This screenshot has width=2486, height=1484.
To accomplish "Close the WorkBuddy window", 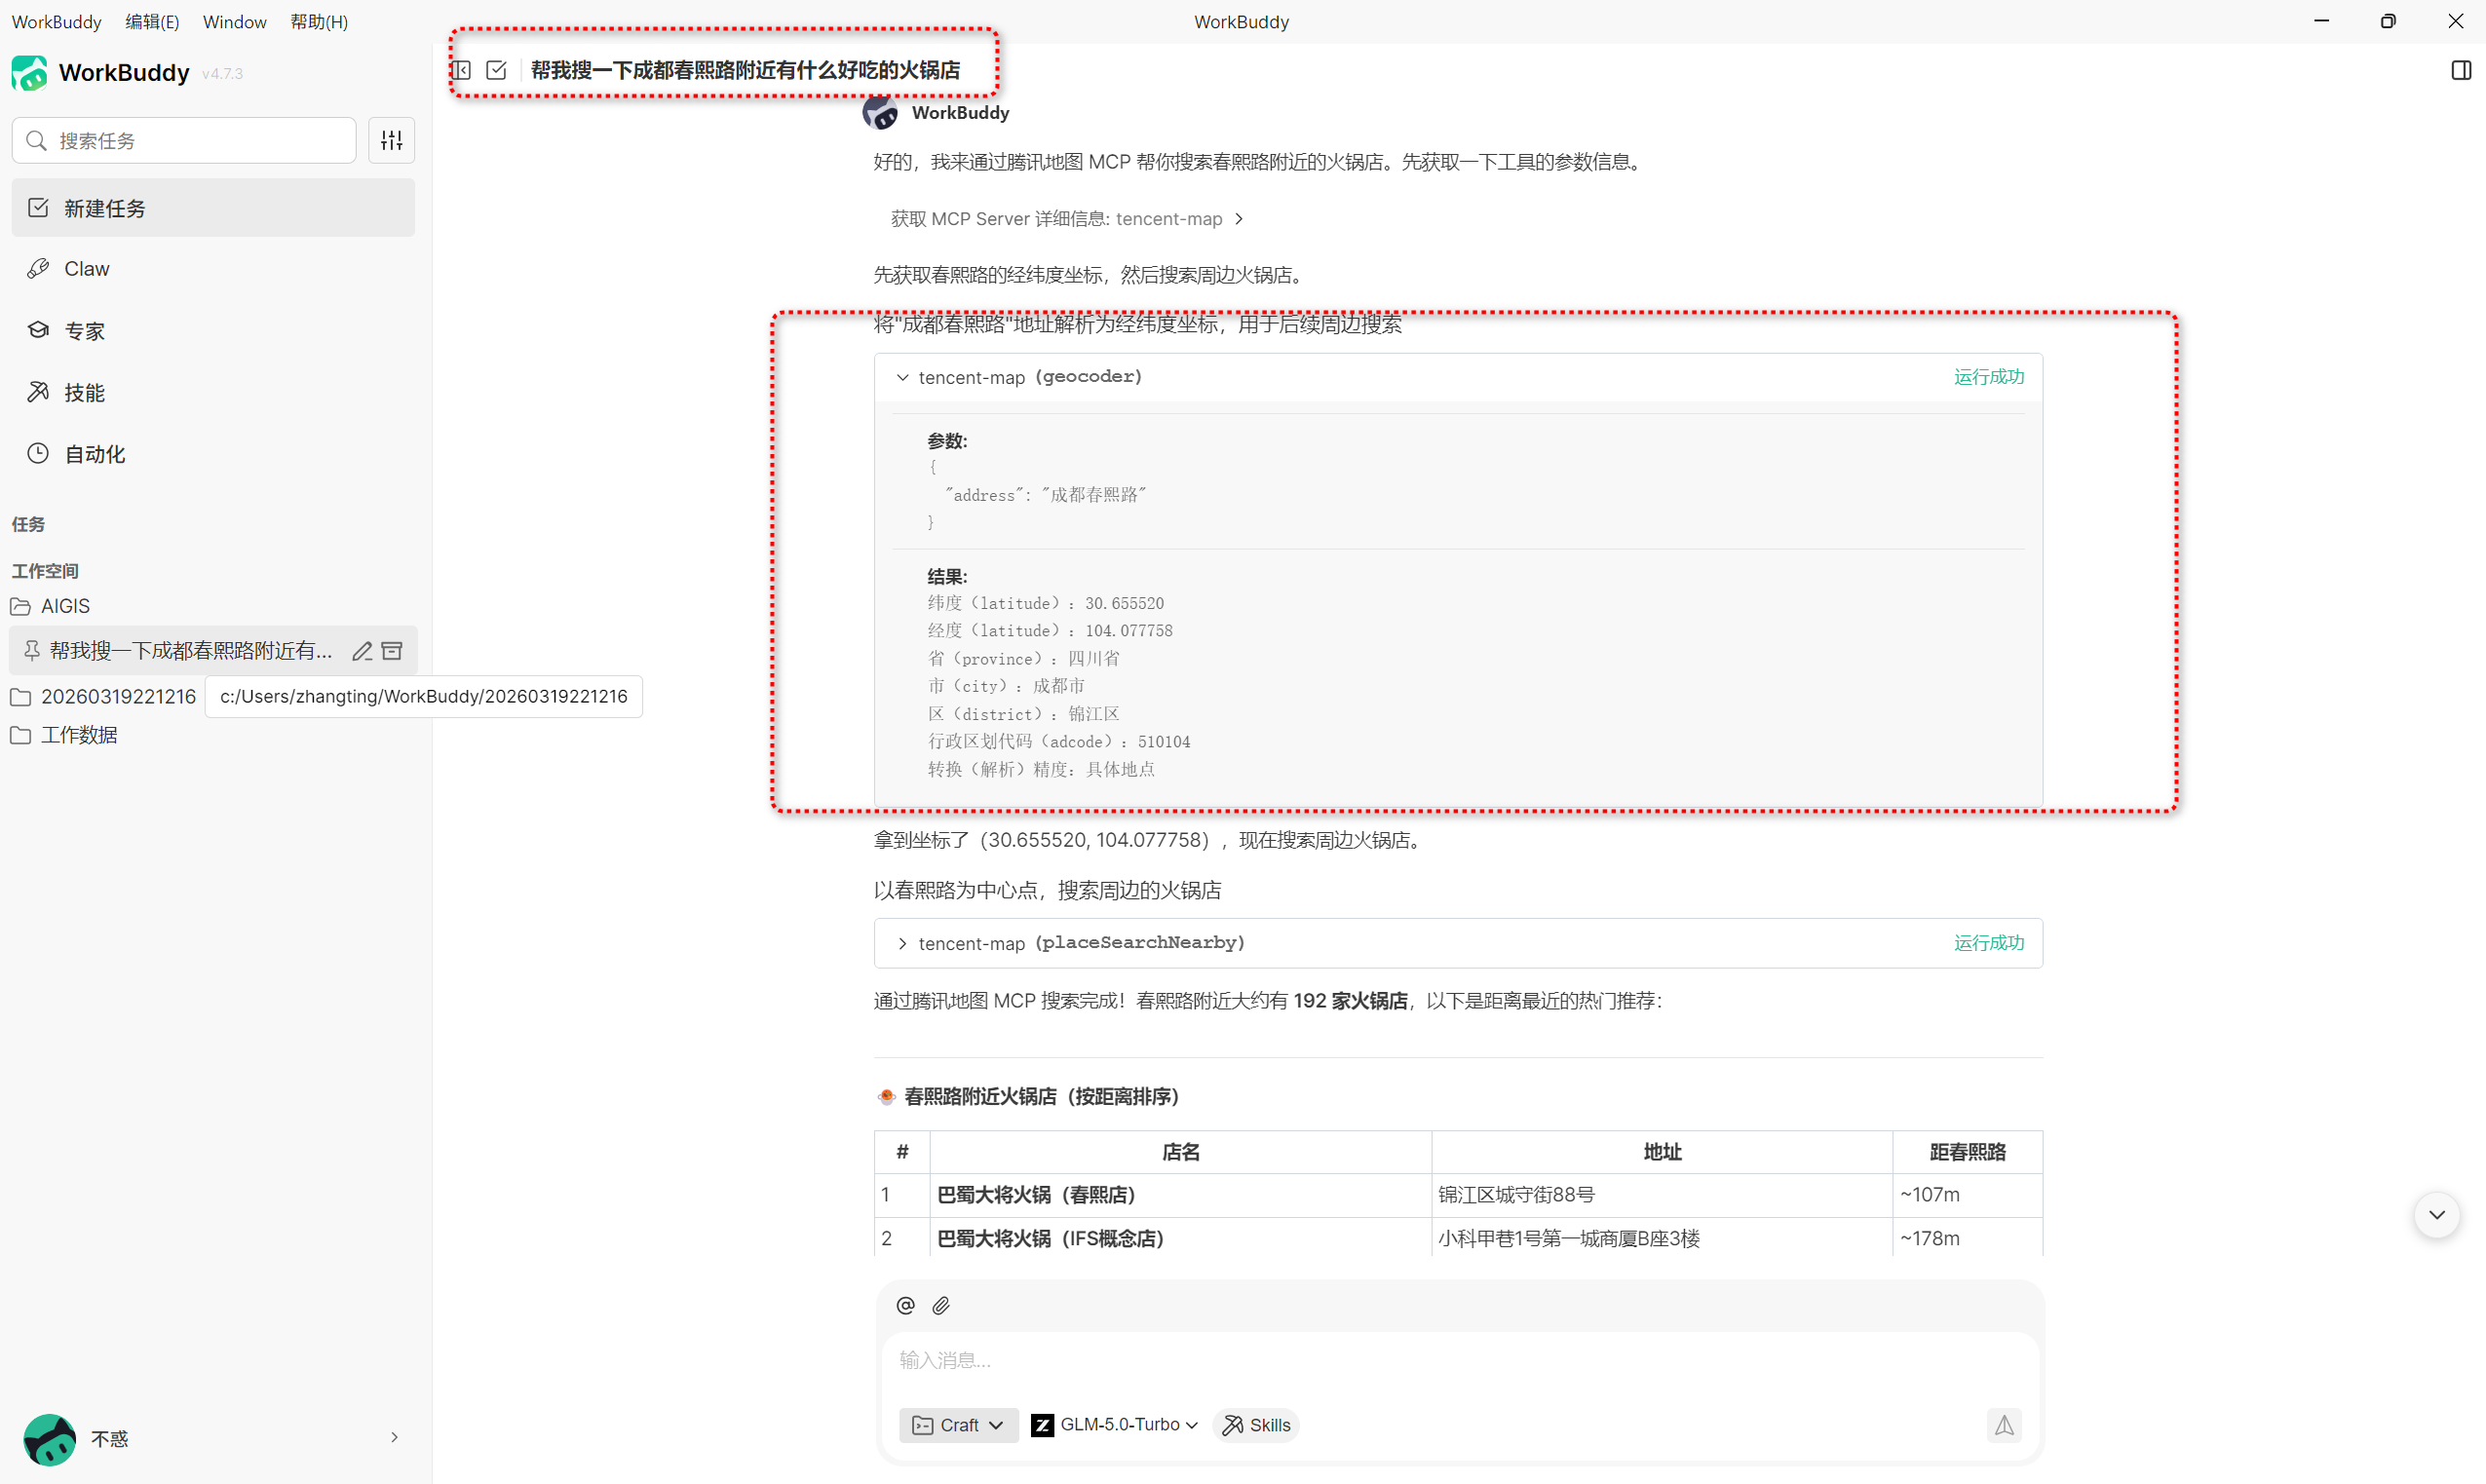I will (x=2456, y=21).
